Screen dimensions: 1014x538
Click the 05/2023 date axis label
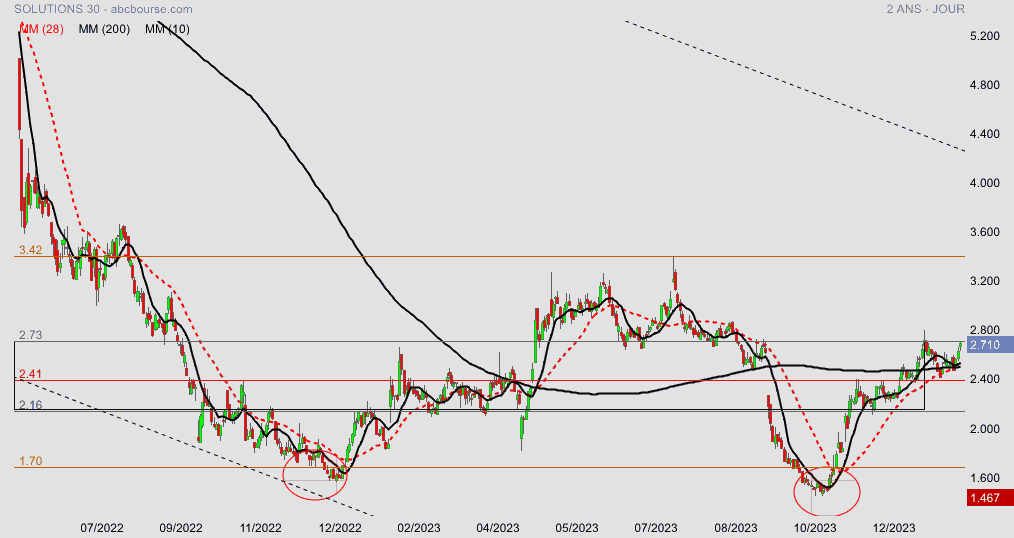[x=577, y=528]
